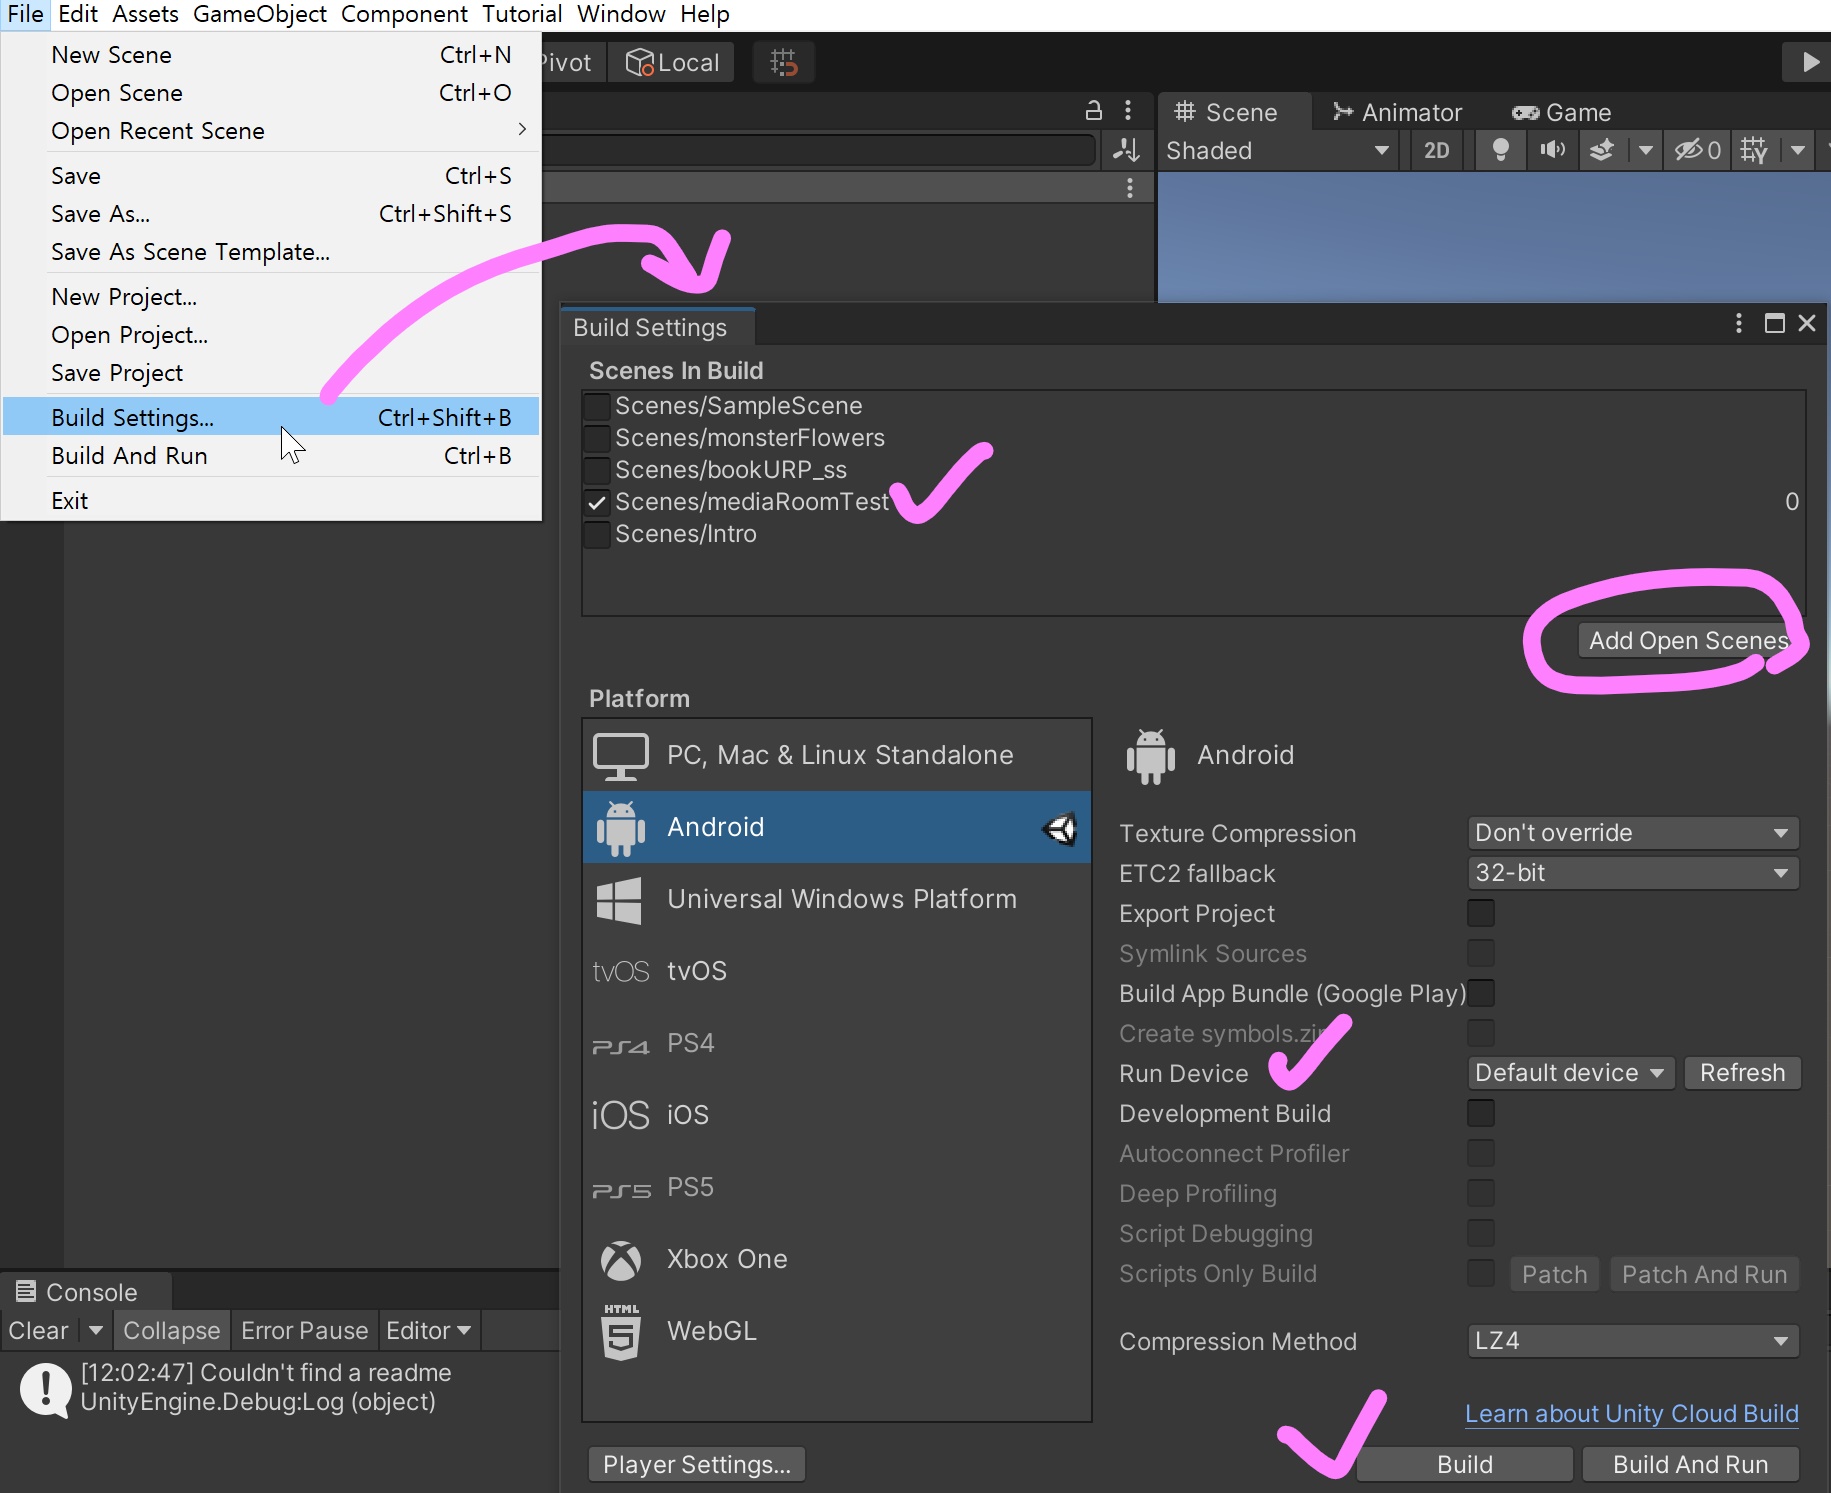Open Player Settings button
1831x1493 pixels.
[697, 1464]
